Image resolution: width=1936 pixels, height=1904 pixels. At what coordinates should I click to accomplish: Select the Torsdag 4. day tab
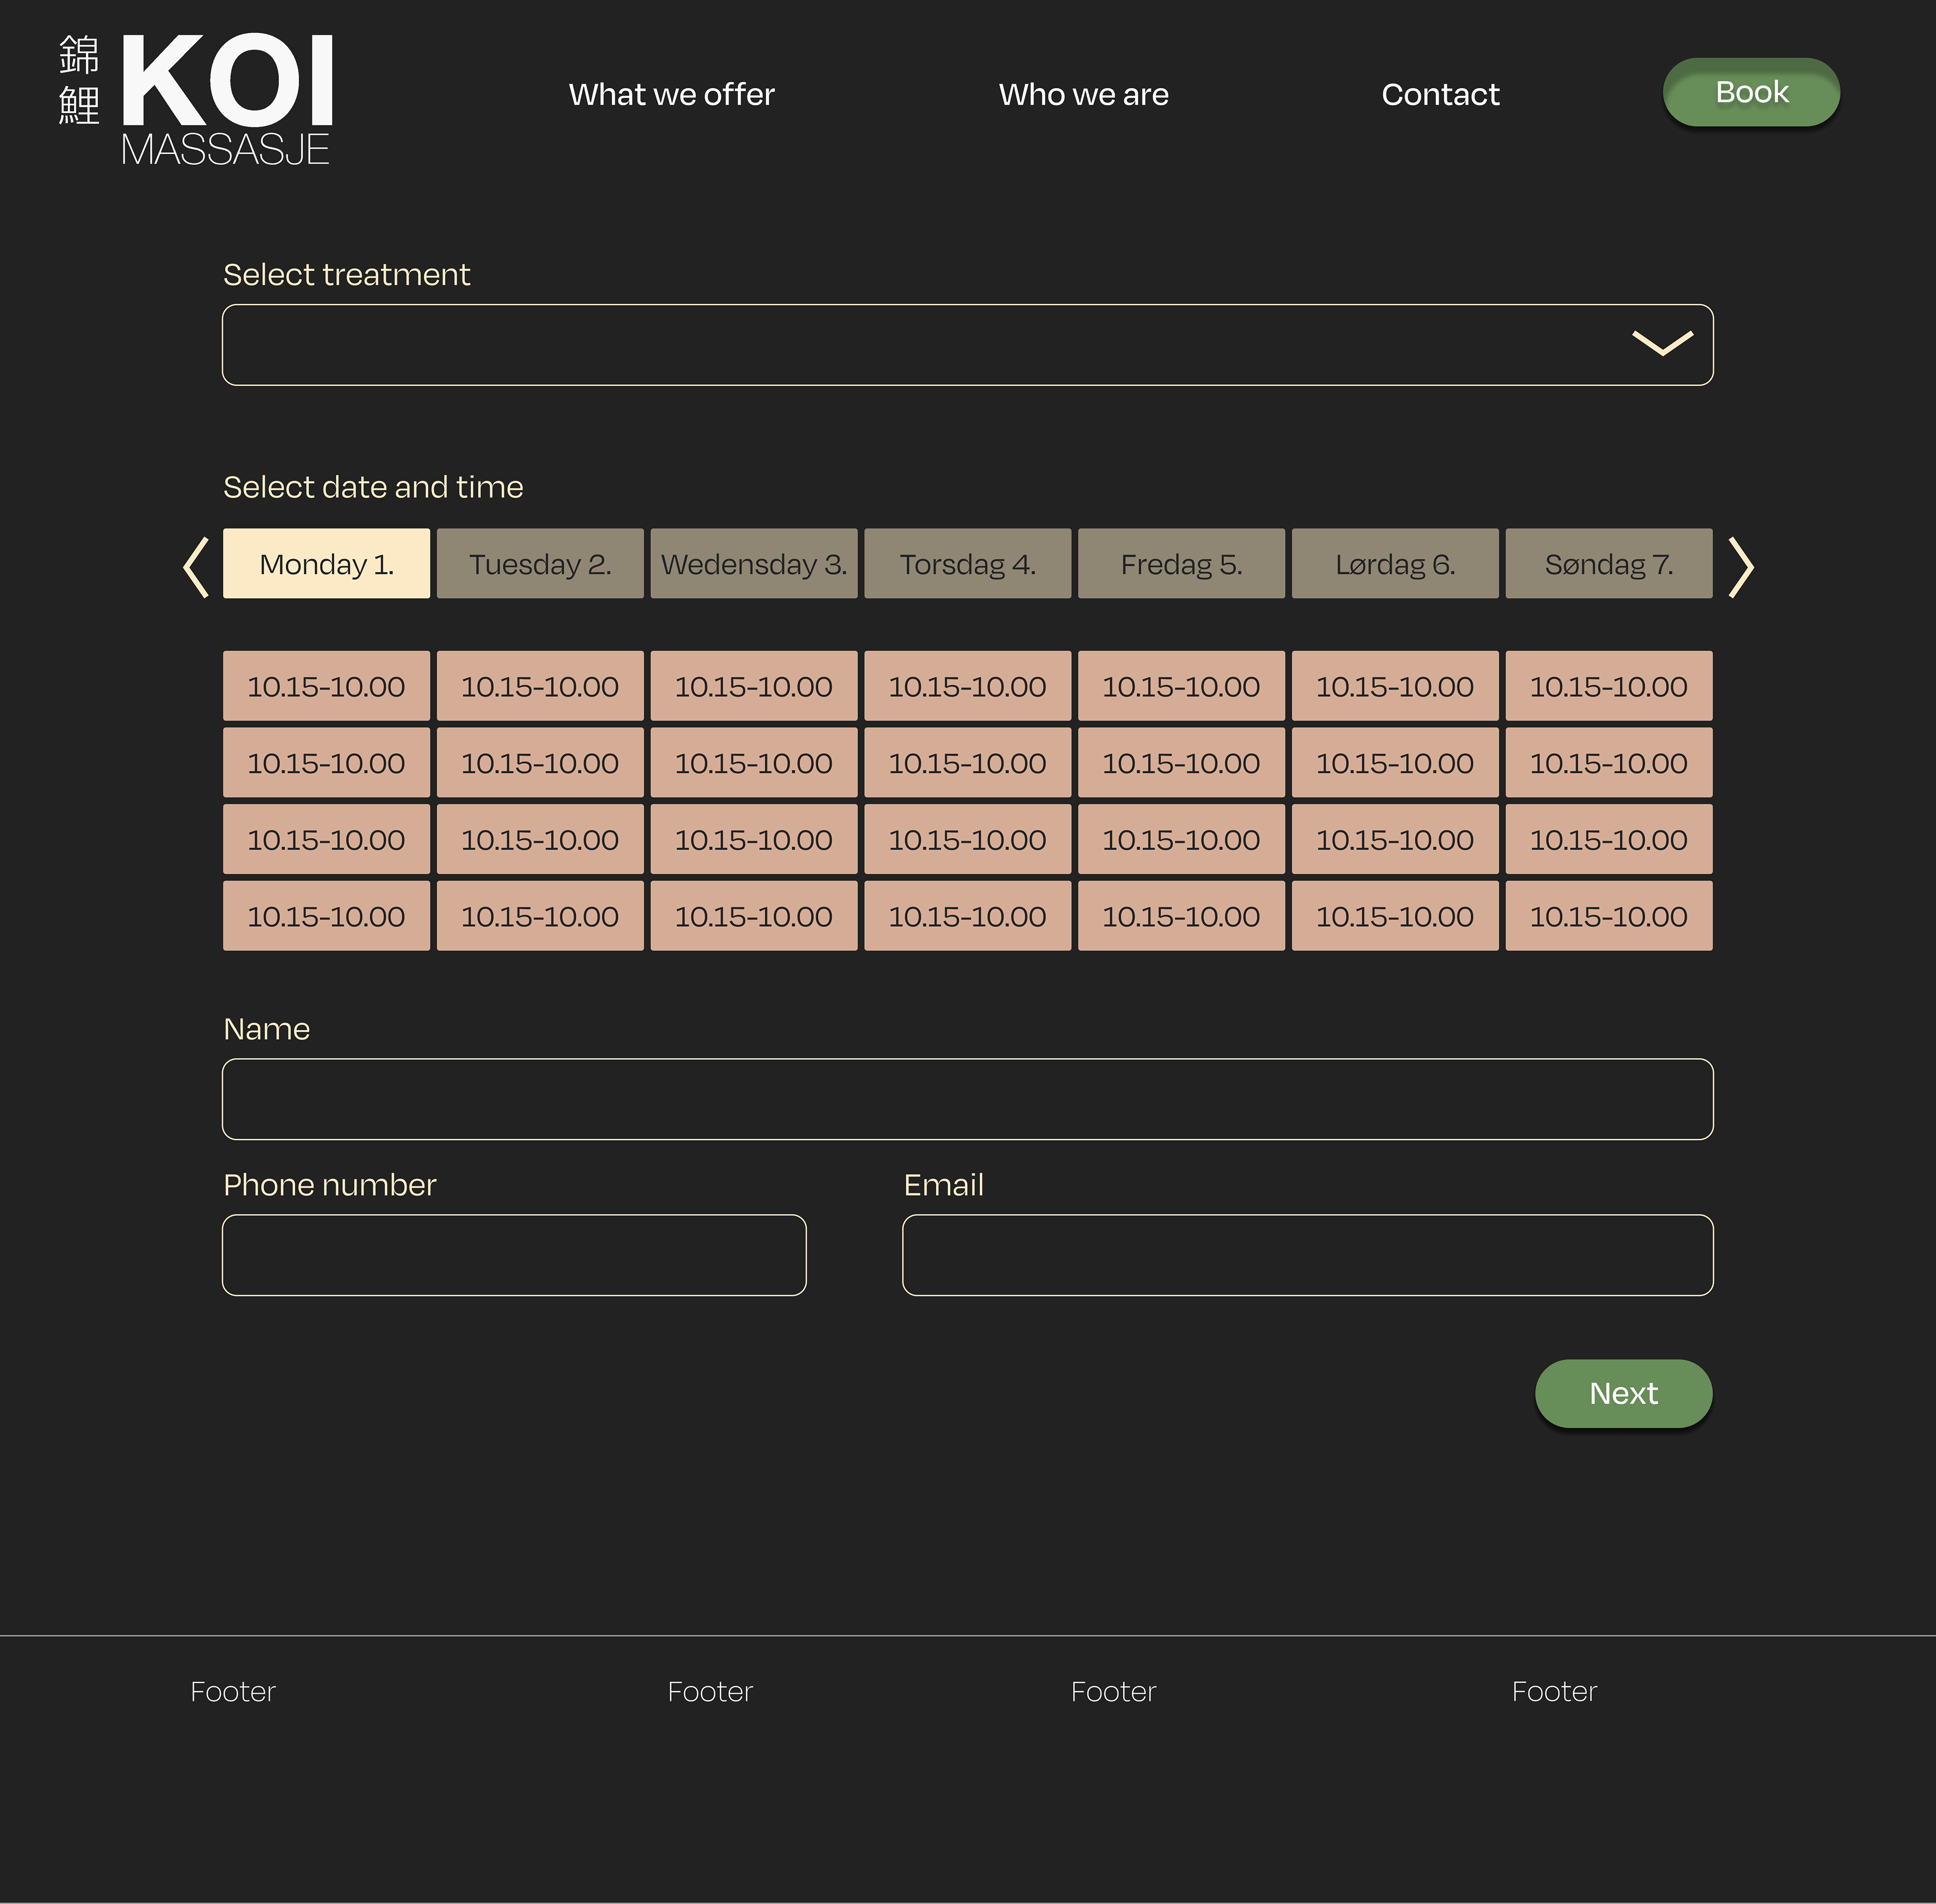coord(967,563)
